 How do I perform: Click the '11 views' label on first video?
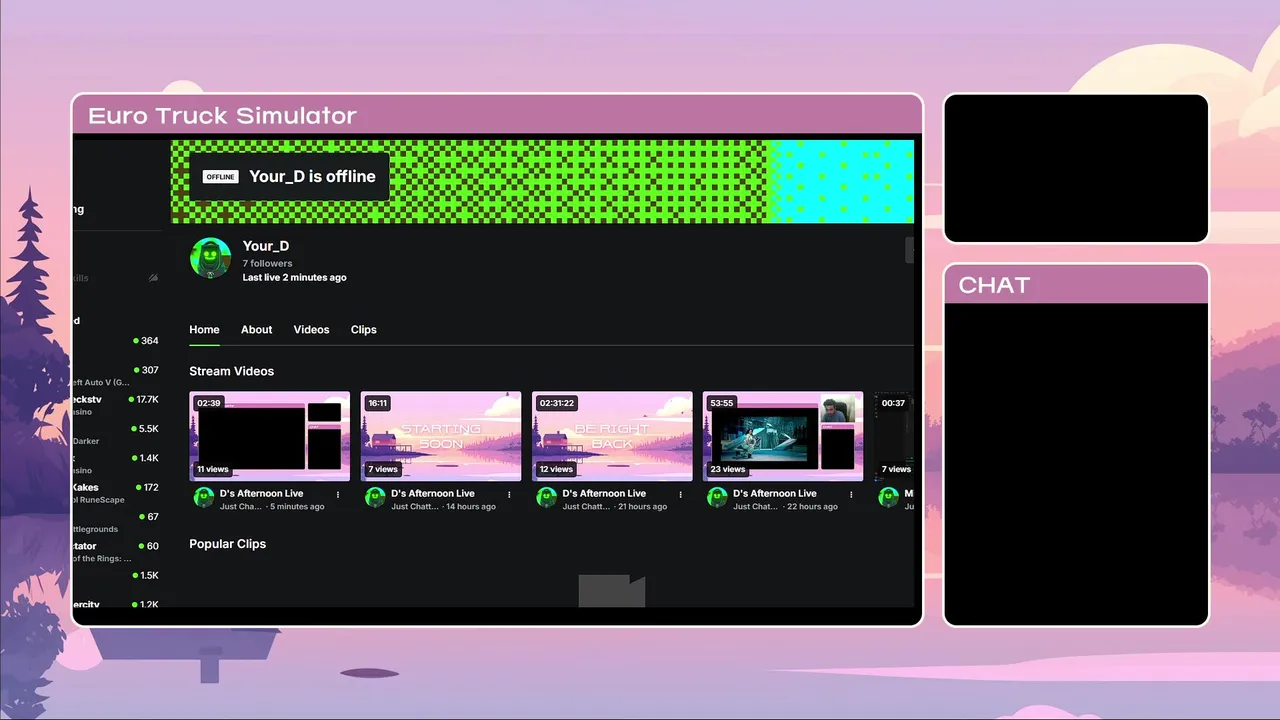click(x=212, y=469)
